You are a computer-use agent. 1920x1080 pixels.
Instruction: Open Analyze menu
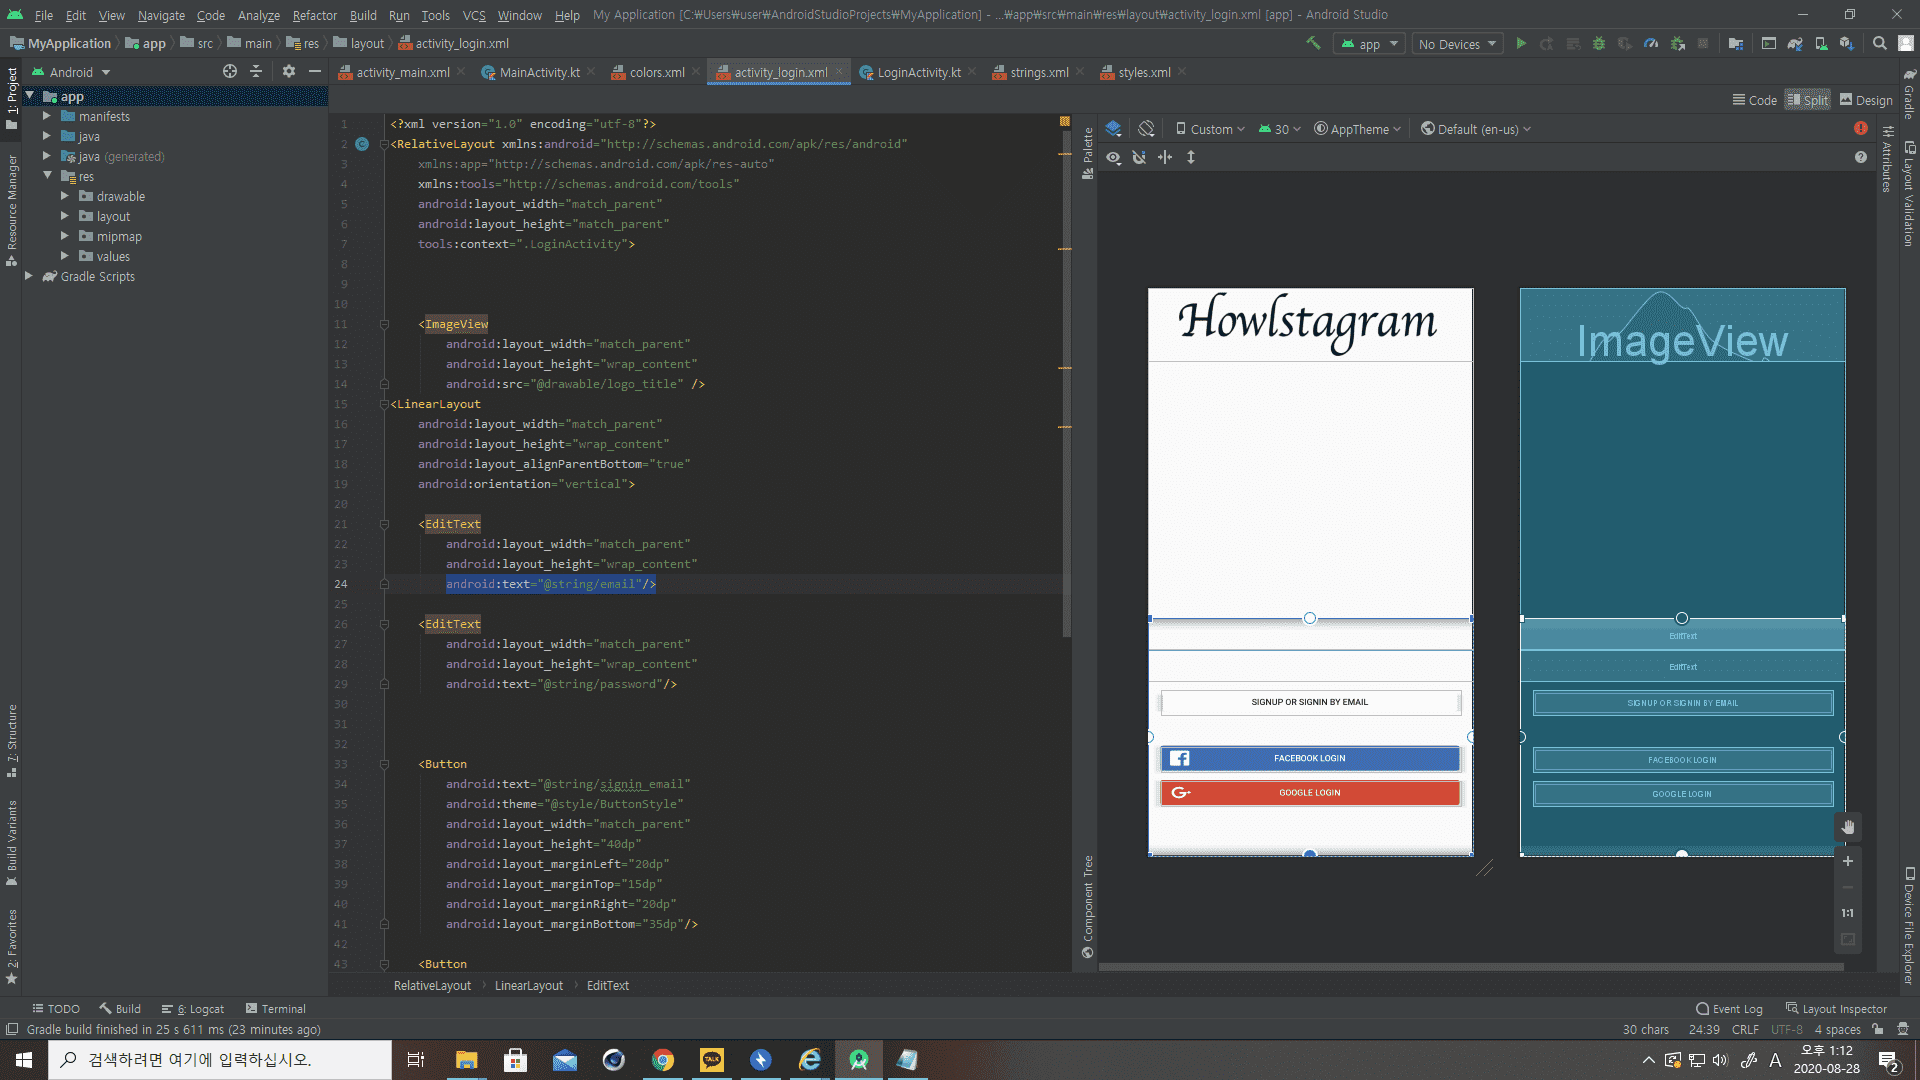258,15
